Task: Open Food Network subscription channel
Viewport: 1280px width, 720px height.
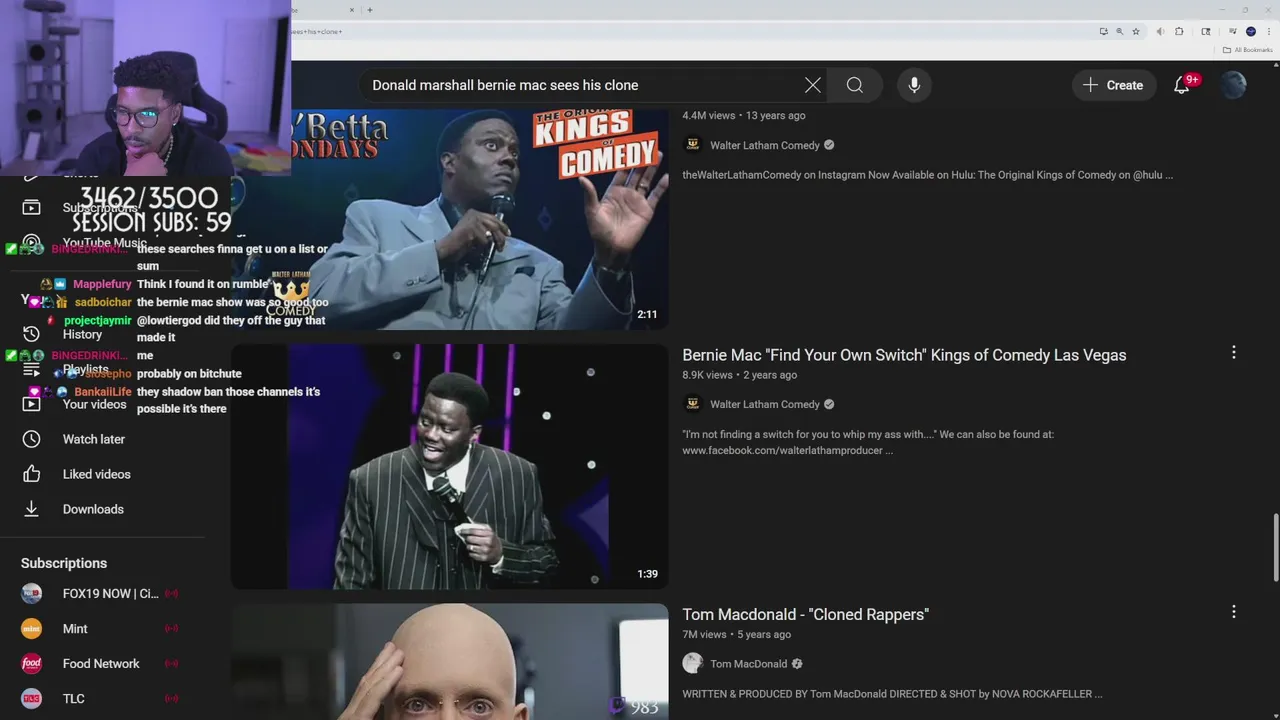Action: click(x=102, y=664)
